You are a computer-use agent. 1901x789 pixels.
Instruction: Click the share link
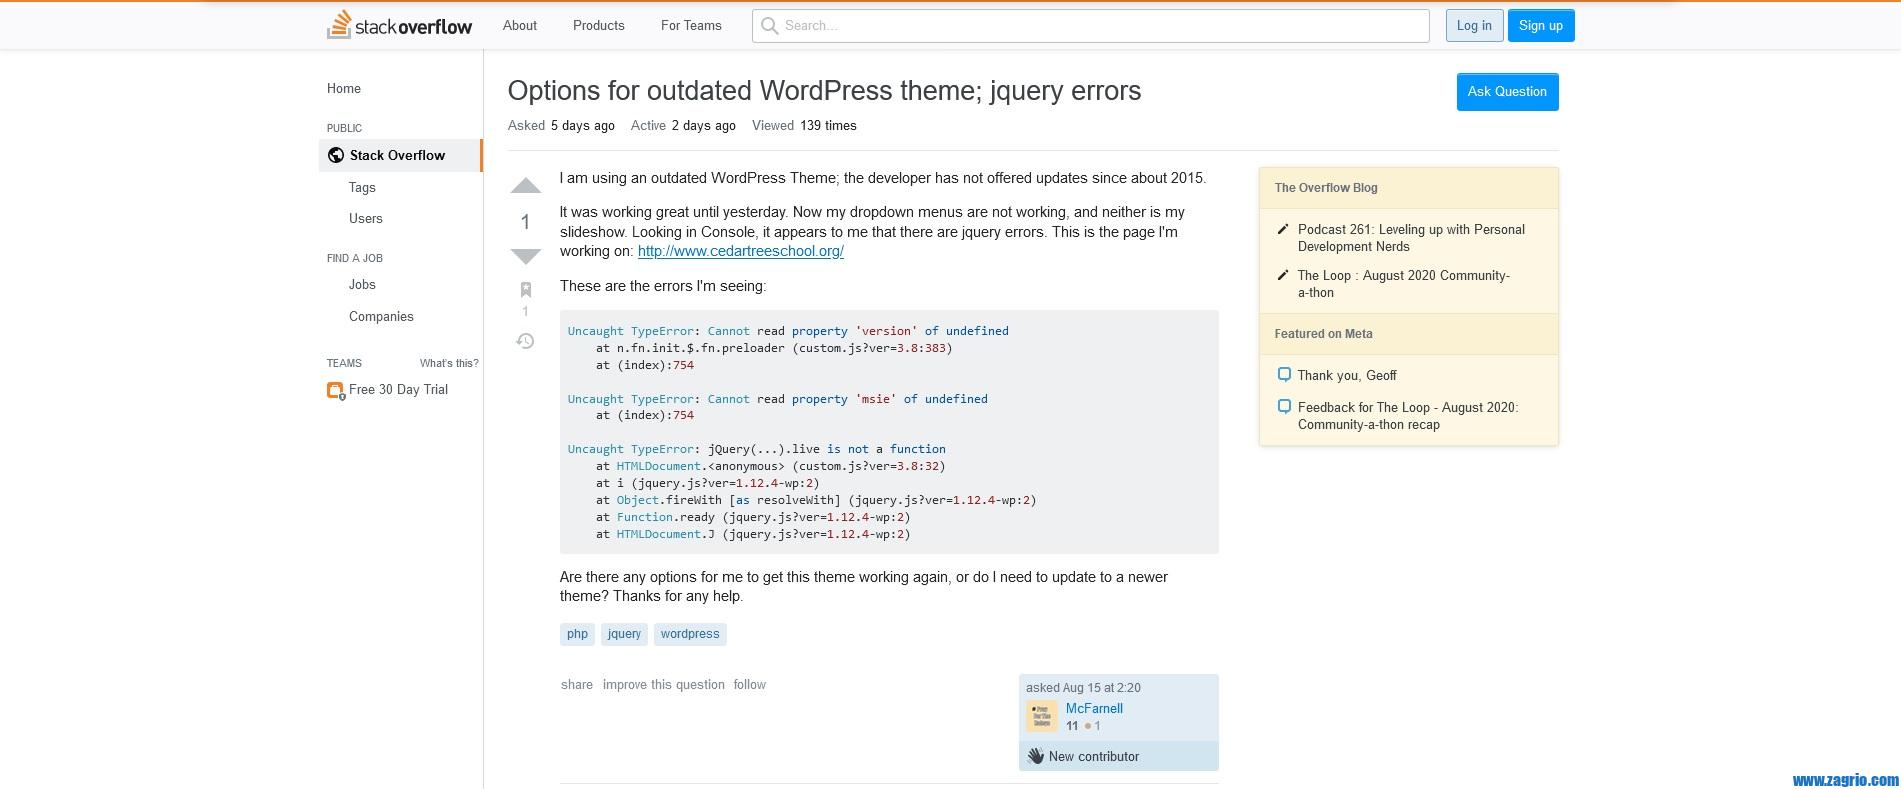point(576,685)
